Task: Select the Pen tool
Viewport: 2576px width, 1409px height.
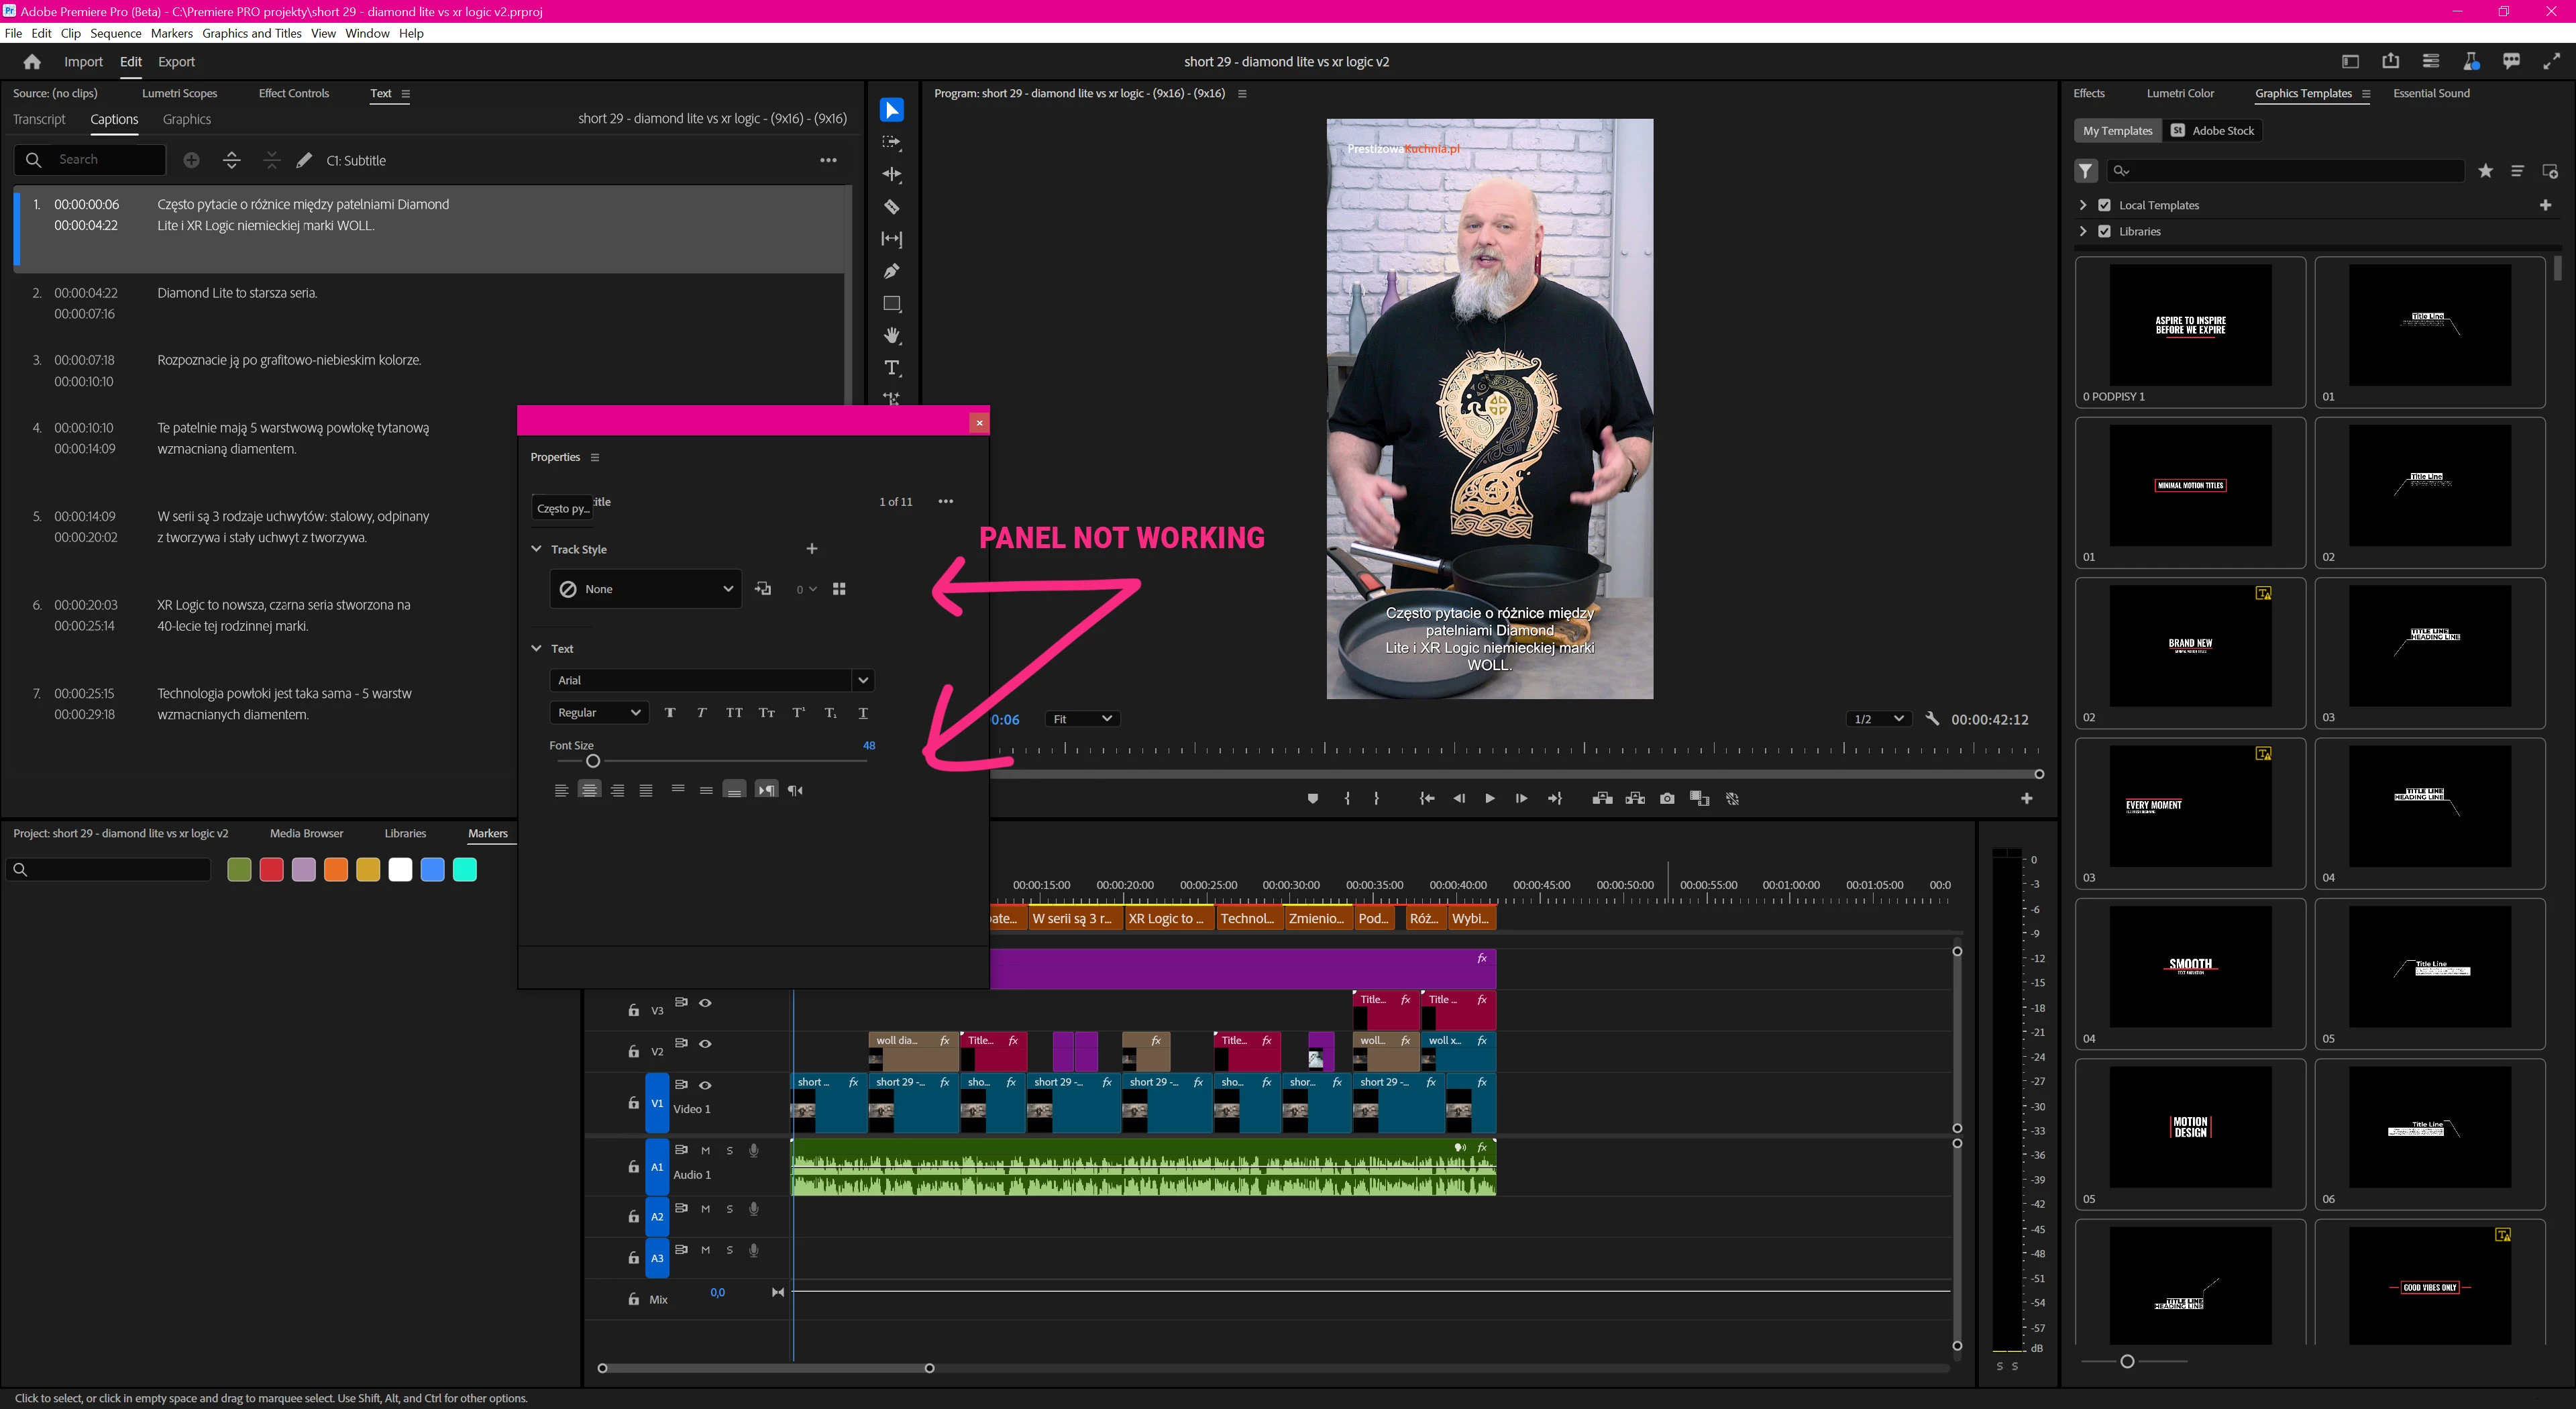Action: [891, 271]
